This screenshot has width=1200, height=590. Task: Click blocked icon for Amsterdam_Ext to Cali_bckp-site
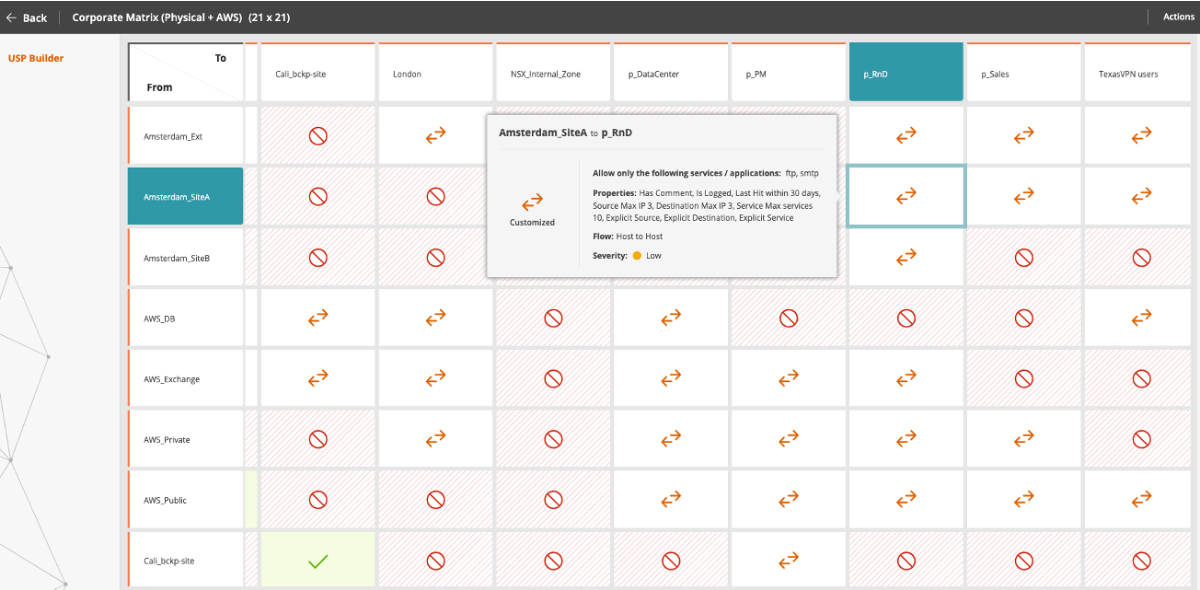click(x=318, y=136)
